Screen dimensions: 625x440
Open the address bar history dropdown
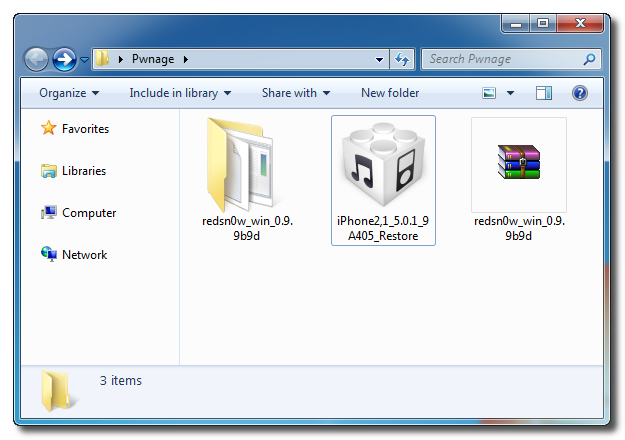point(379,59)
